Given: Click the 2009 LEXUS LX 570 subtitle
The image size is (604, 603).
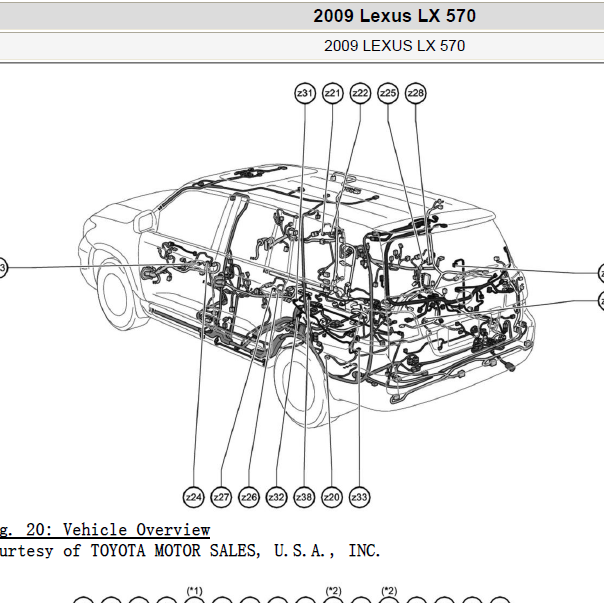Looking at the screenshot, I should coord(394,46).
